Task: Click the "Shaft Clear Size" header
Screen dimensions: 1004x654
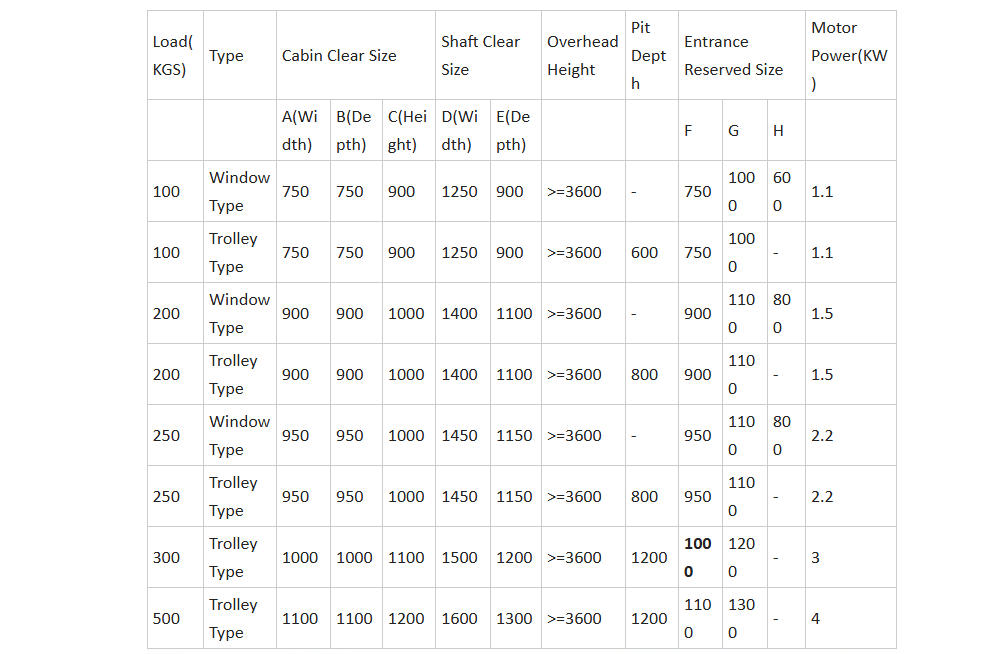Action: pyautogui.click(x=481, y=56)
